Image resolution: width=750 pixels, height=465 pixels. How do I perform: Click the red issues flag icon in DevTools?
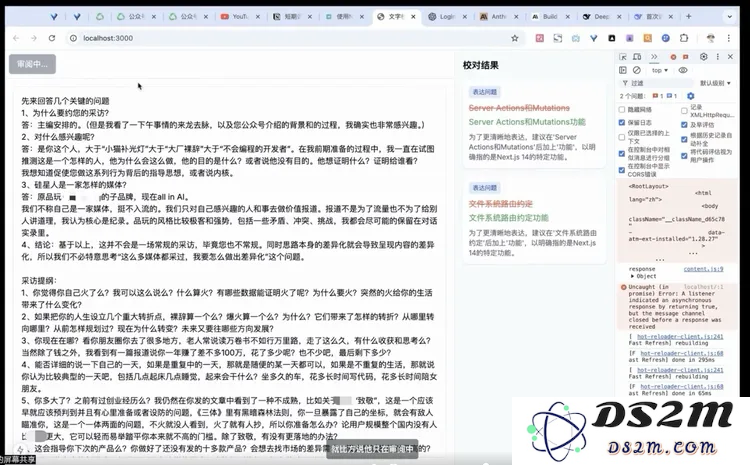pyautogui.click(x=685, y=57)
